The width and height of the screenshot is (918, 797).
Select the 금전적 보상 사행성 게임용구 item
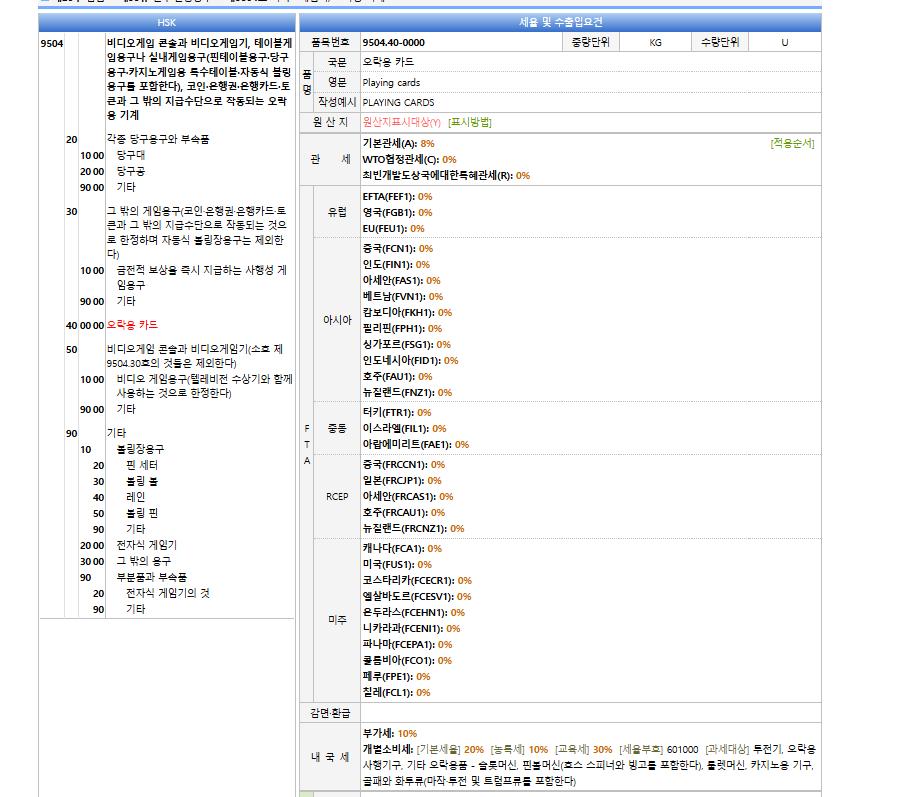click(x=201, y=278)
